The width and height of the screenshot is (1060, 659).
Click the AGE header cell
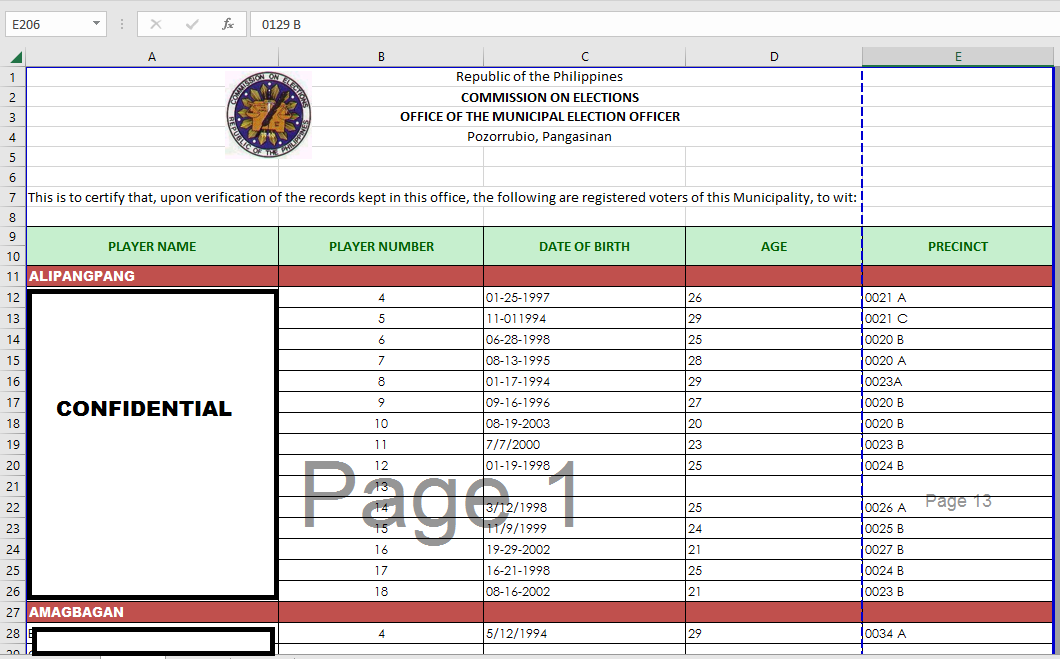[x=774, y=247]
